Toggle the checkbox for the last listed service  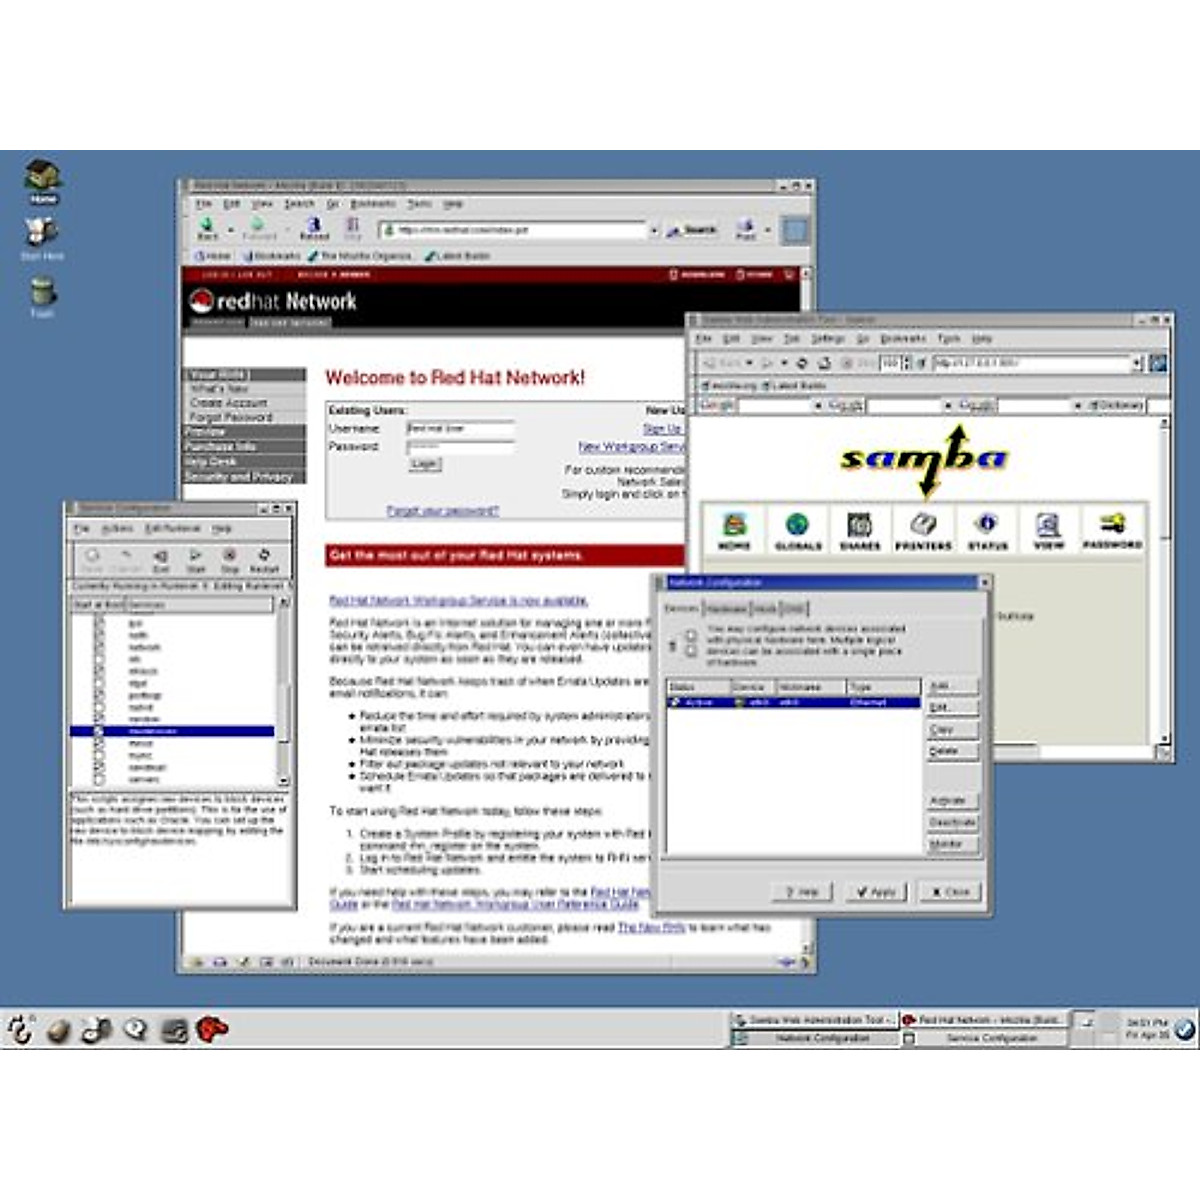coord(98,779)
